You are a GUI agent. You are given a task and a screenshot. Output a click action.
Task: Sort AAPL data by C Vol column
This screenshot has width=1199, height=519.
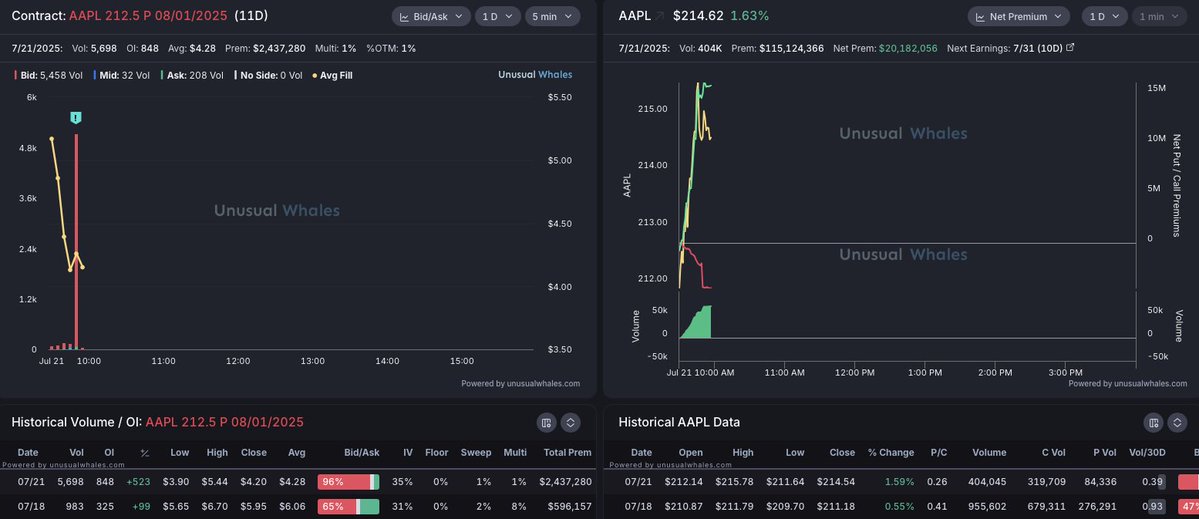[1052, 453]
